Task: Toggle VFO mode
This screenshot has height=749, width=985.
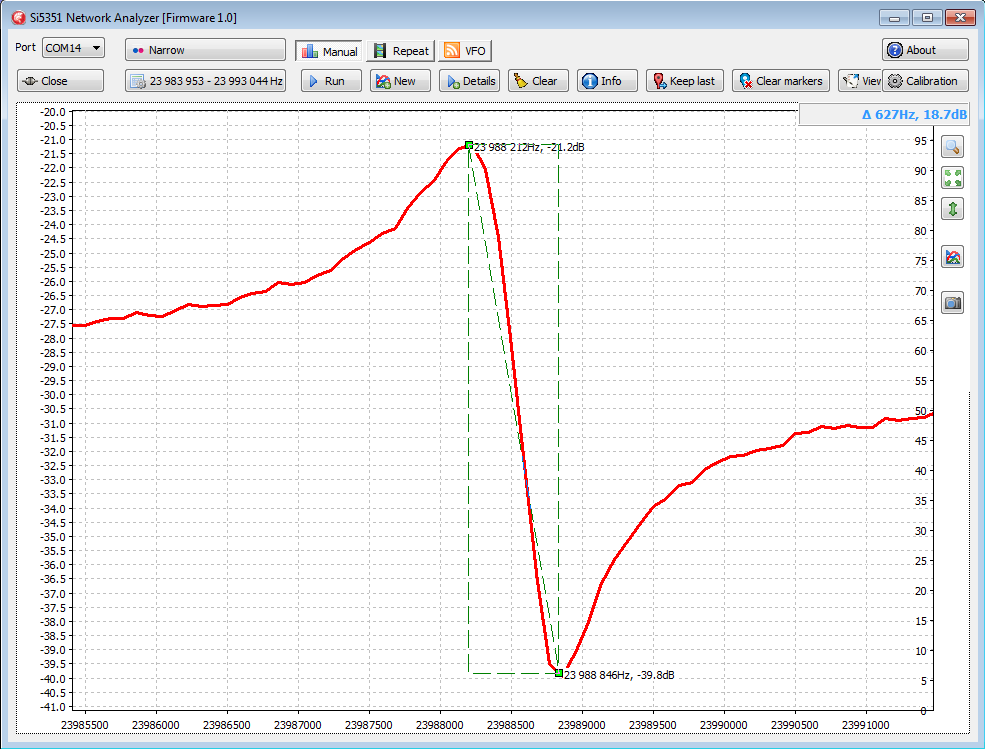Action: tap(465, 51)
